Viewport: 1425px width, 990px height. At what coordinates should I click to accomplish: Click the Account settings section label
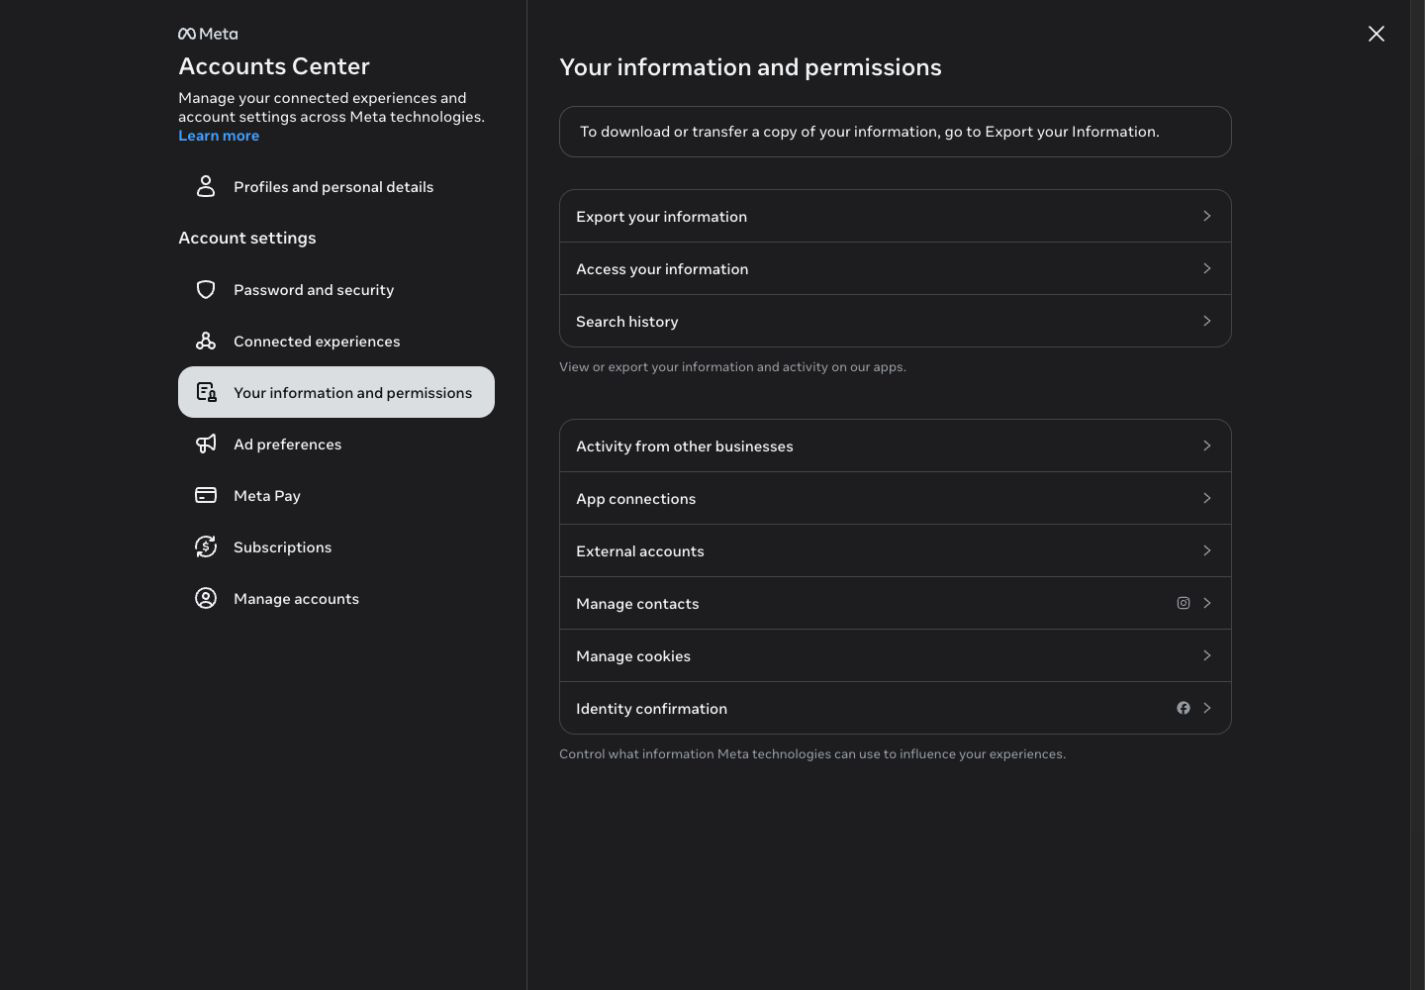[247, 238]
